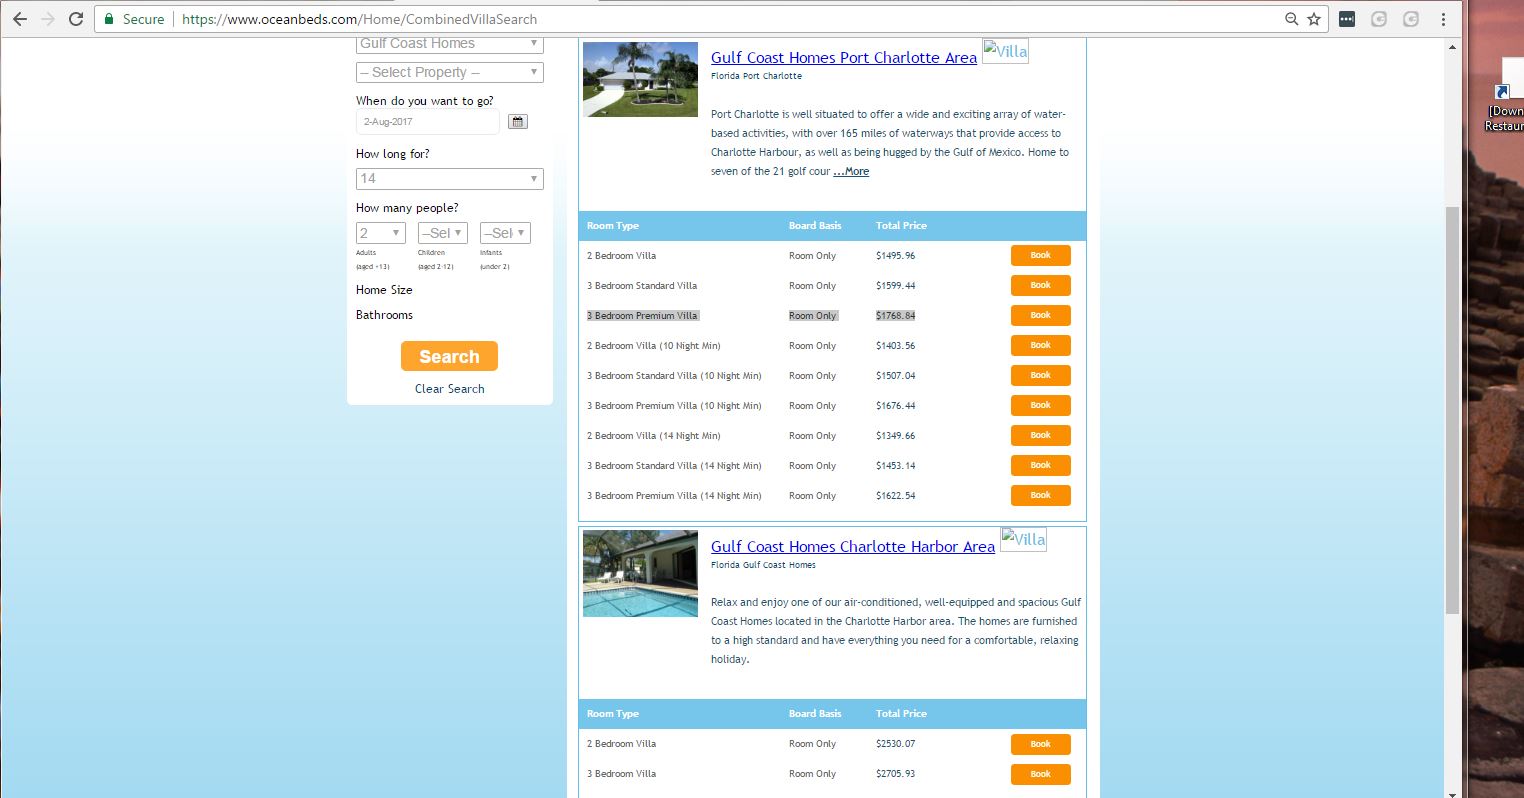Click the zoom magnifier icon in address bar

click(x=1292, y=19)
